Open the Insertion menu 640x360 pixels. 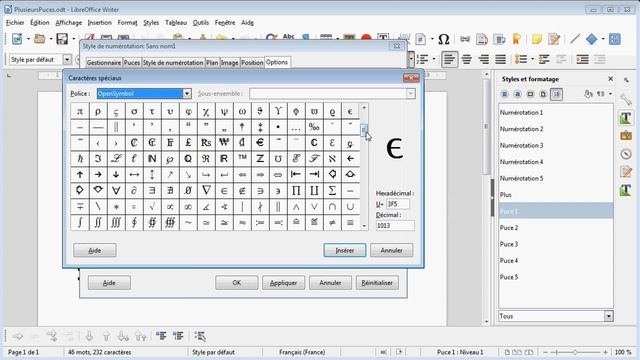100,23
